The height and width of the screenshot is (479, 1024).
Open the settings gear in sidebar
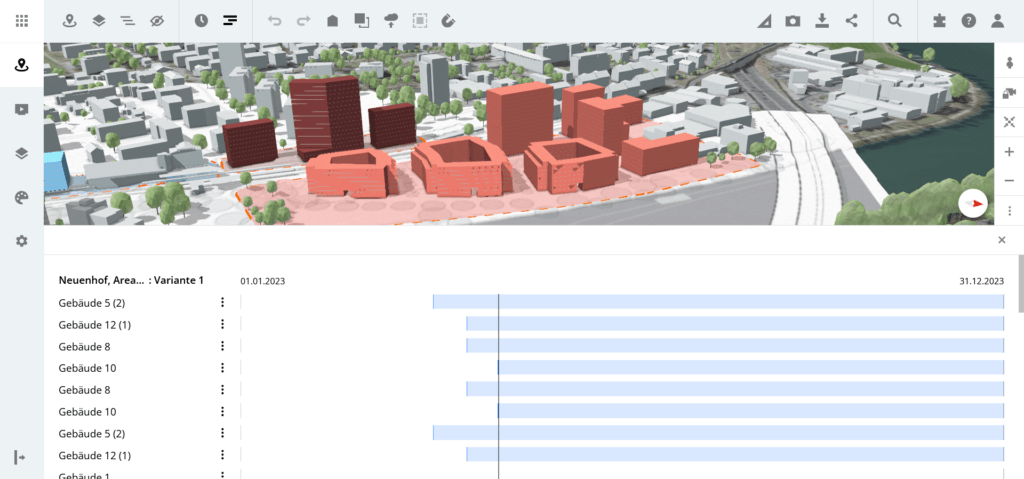tap(22, 241)
